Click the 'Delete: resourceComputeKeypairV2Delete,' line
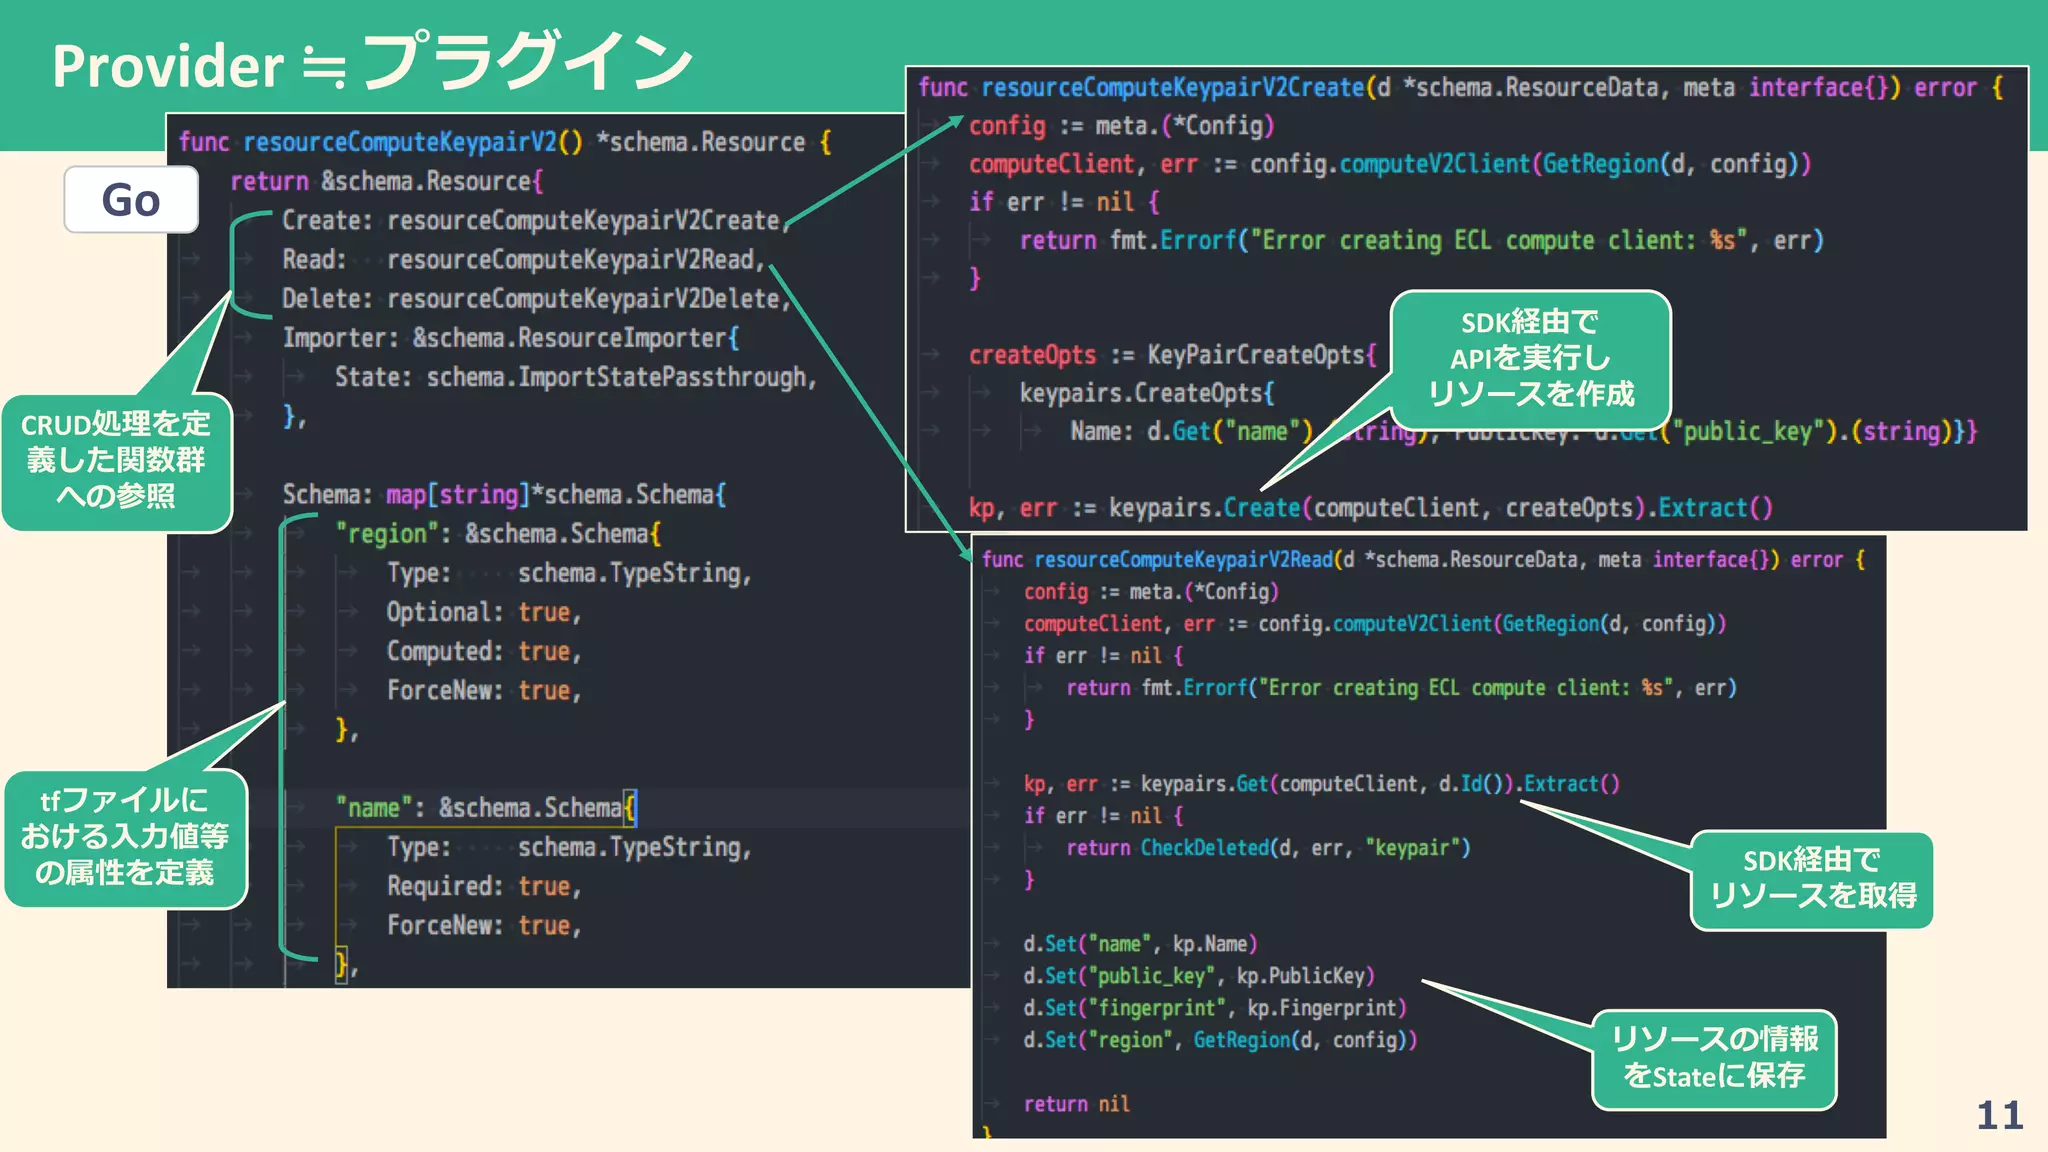Viewport: 2048px width, 1152px height. 536,298
